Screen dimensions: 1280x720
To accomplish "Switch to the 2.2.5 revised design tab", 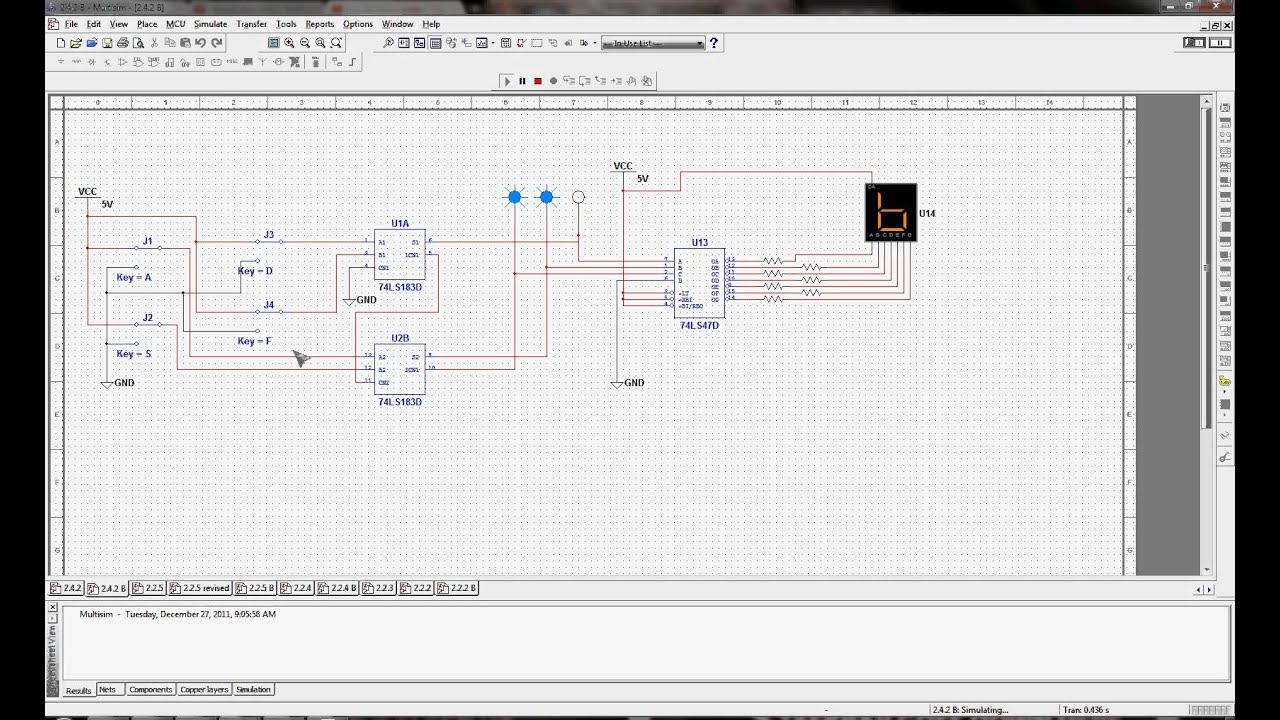I will pyautogui.click(x=200, y=588).
